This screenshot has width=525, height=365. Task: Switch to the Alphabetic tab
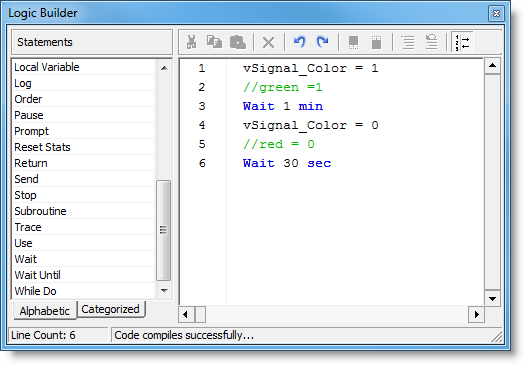coord(45,311)
